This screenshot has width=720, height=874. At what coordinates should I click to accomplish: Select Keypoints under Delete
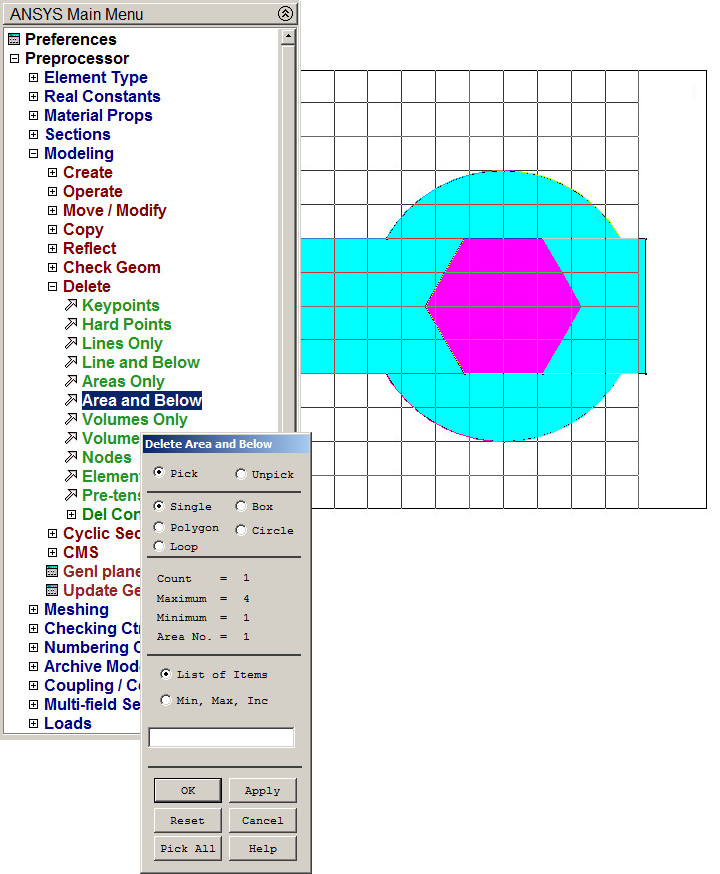click(120, 305)
